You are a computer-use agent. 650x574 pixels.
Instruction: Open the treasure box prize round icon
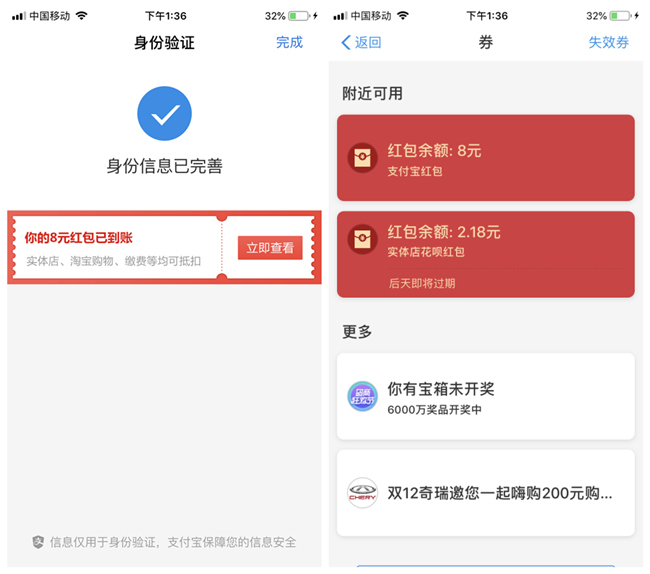(362, 396)
